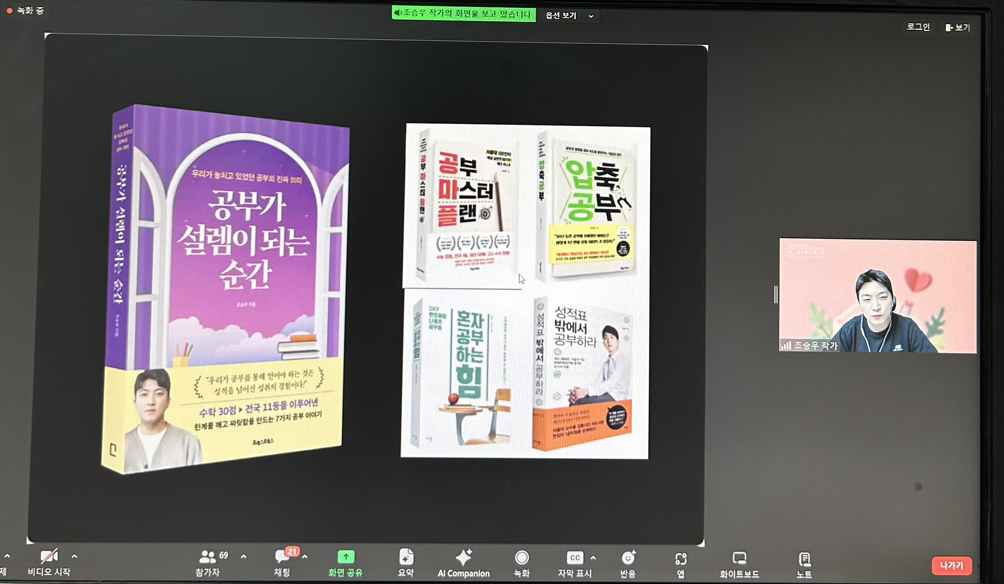The height and width of the screenshot is (584, 1004).
Task: Expand the audio options chevron at toolbar start
Action: (x=7, y=556)
